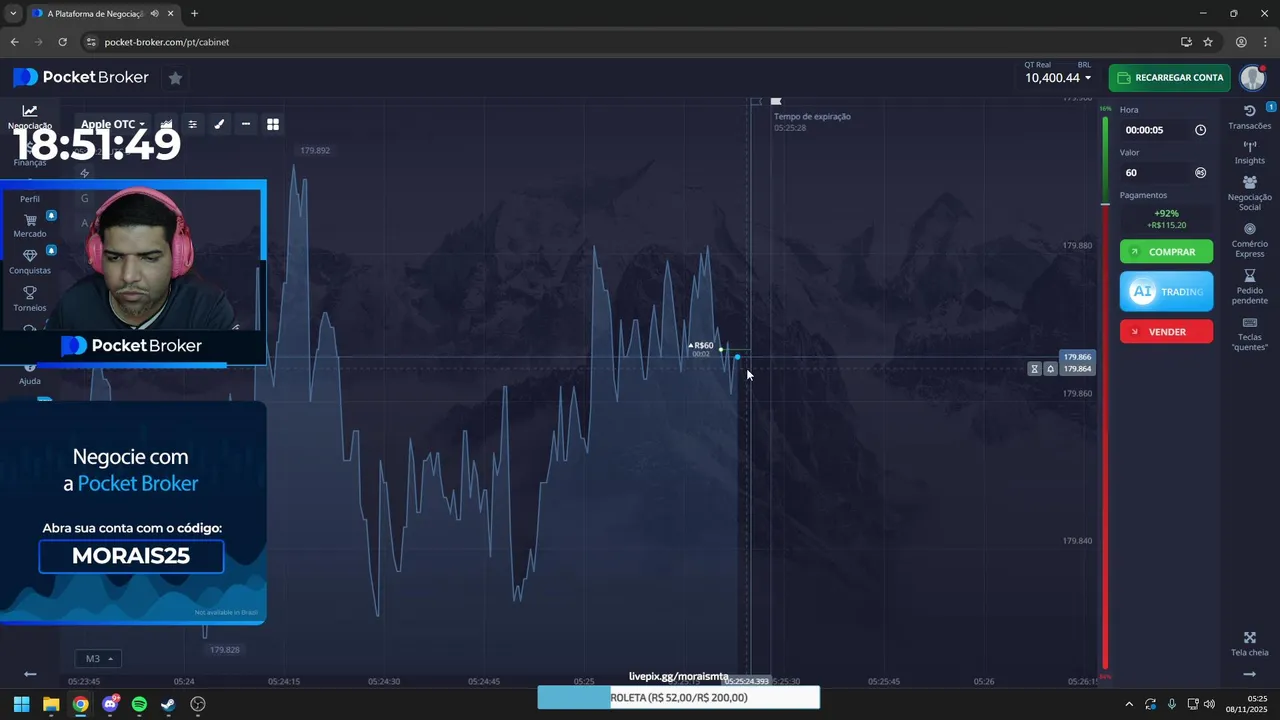Screen dimensions: 1280x720
Task: Click the horizontal line tool
Action: pyautogui.click(x=246, y=124)
